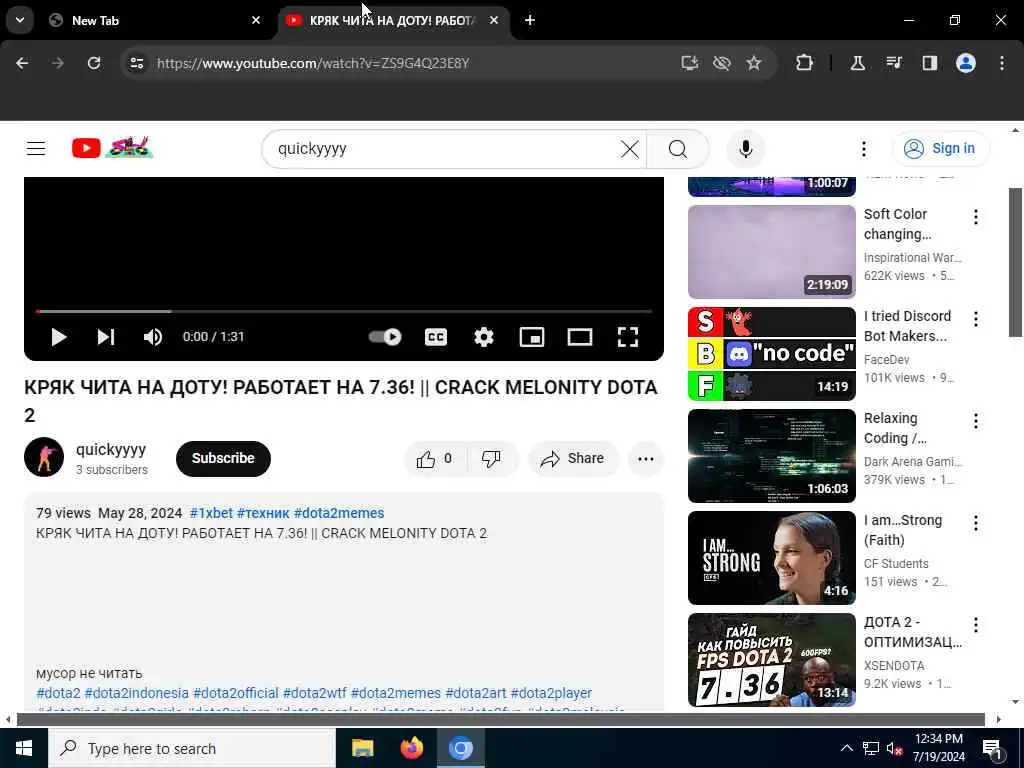Reload the current page
Viewport: 1024px width, 768px height.
(x=94, y=63)
